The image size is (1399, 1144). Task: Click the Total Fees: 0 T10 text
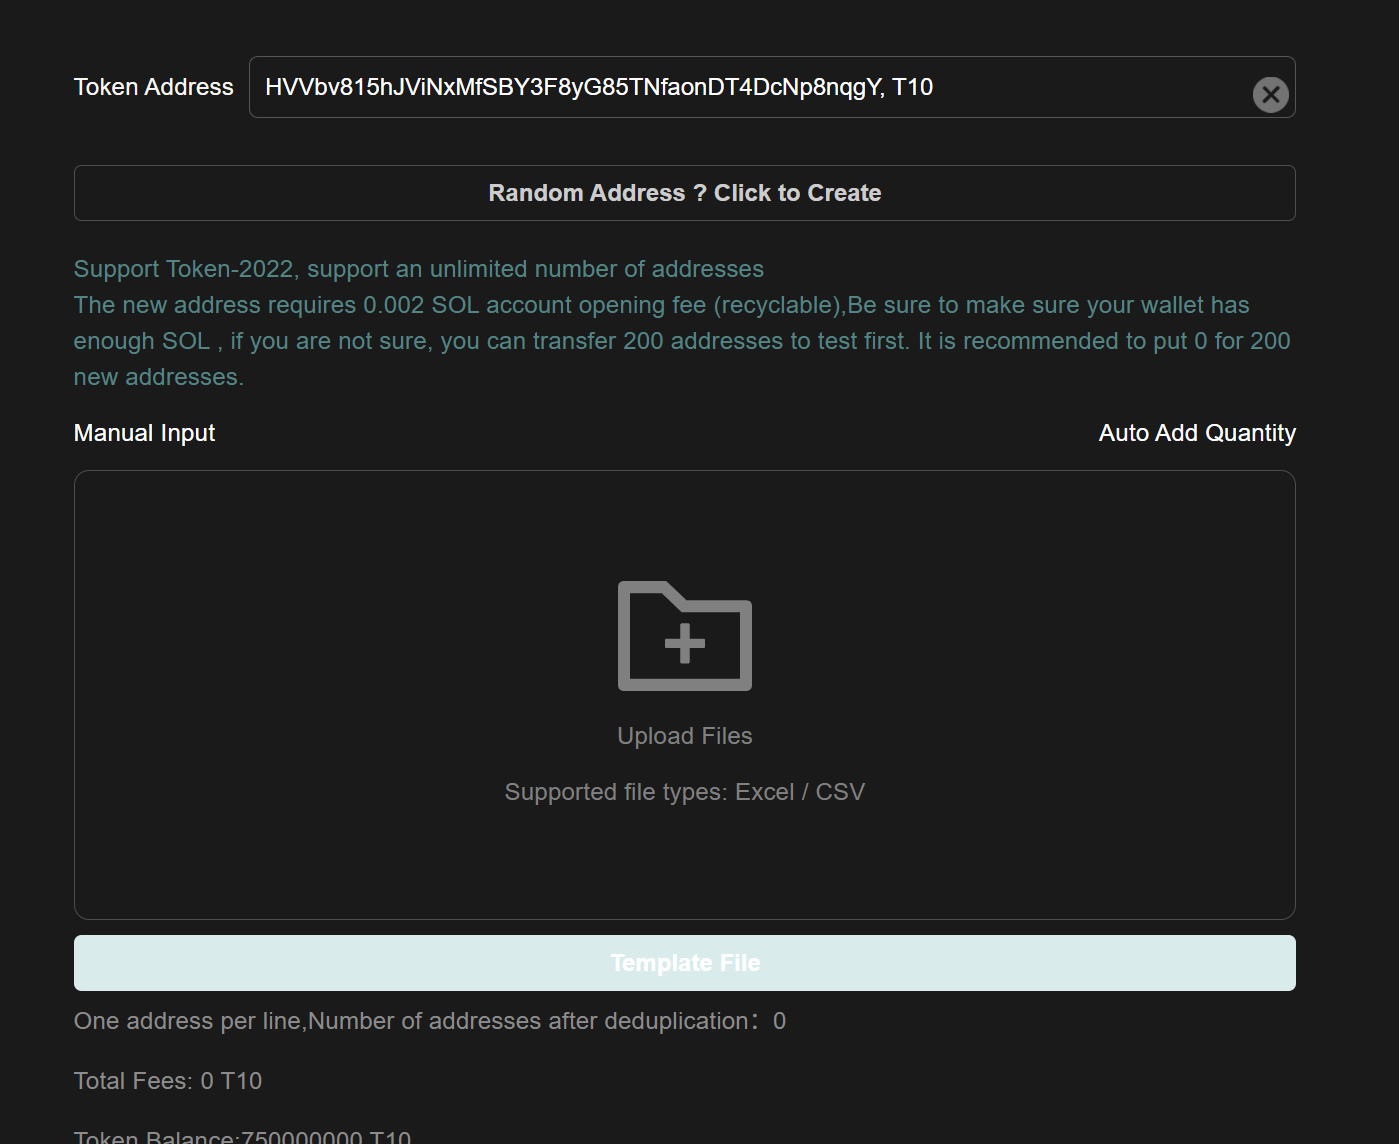(168, 1081)
